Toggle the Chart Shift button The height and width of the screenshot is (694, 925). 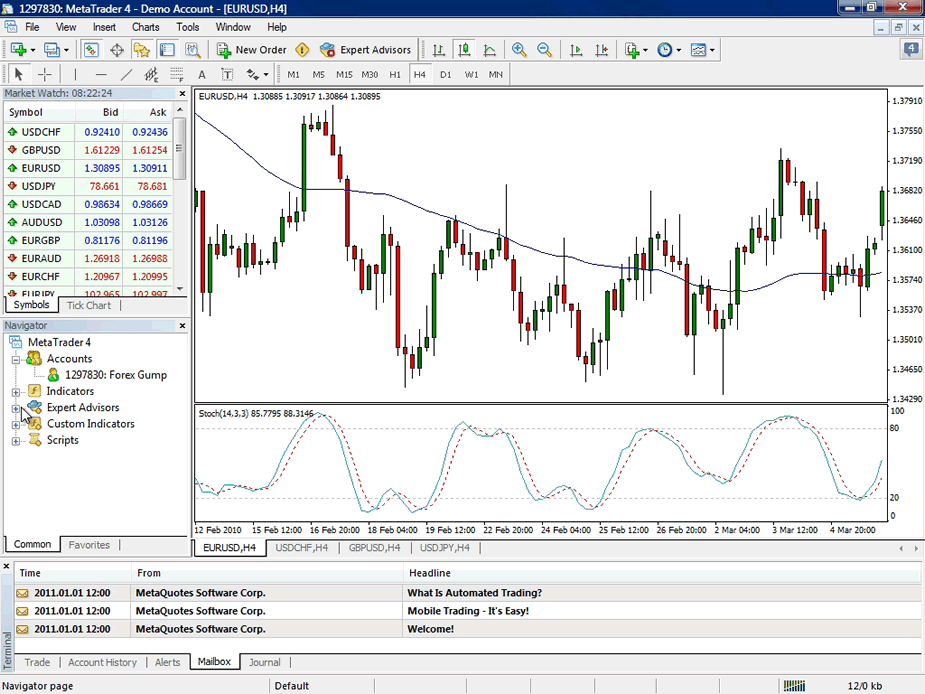(602, 50)
